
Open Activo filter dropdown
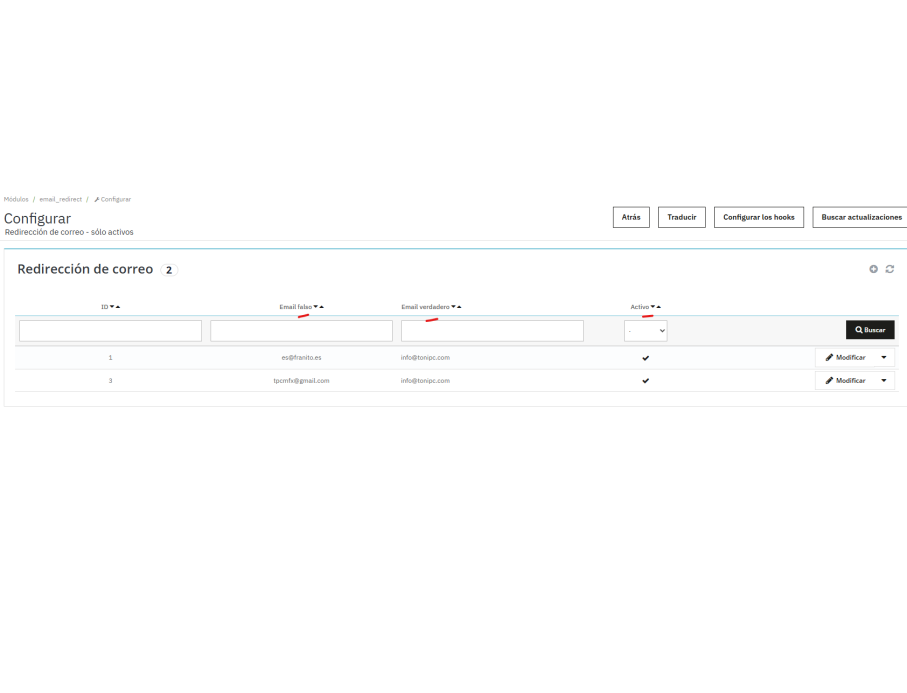tap(646, 331)
